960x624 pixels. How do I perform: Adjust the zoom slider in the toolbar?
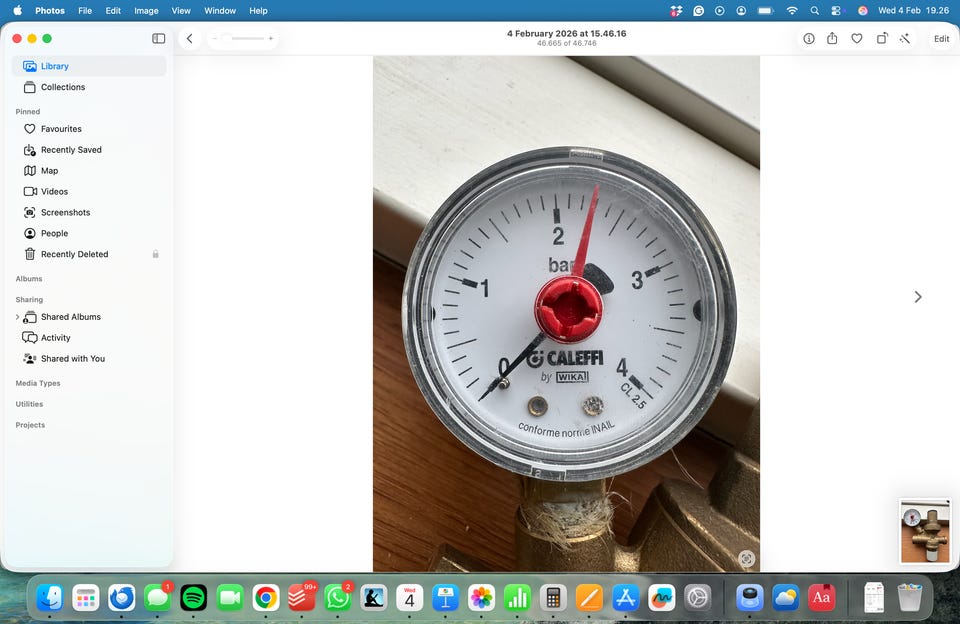[242, 39]
